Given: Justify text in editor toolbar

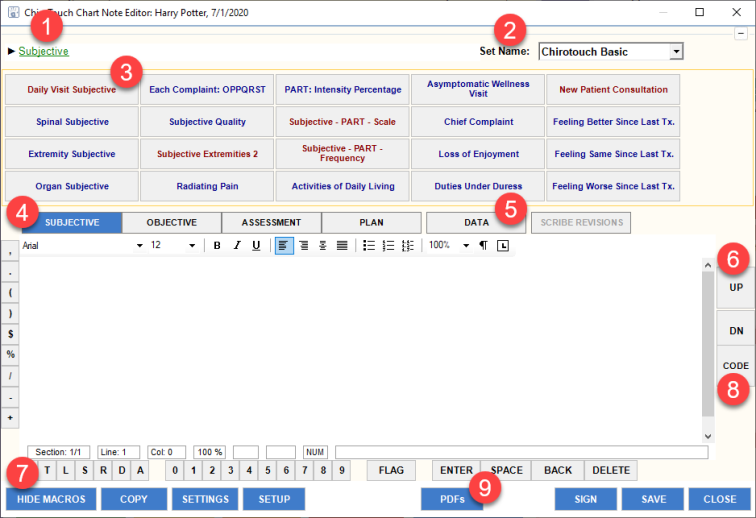Looking at the screenshot, I should [x=342, y=245].
